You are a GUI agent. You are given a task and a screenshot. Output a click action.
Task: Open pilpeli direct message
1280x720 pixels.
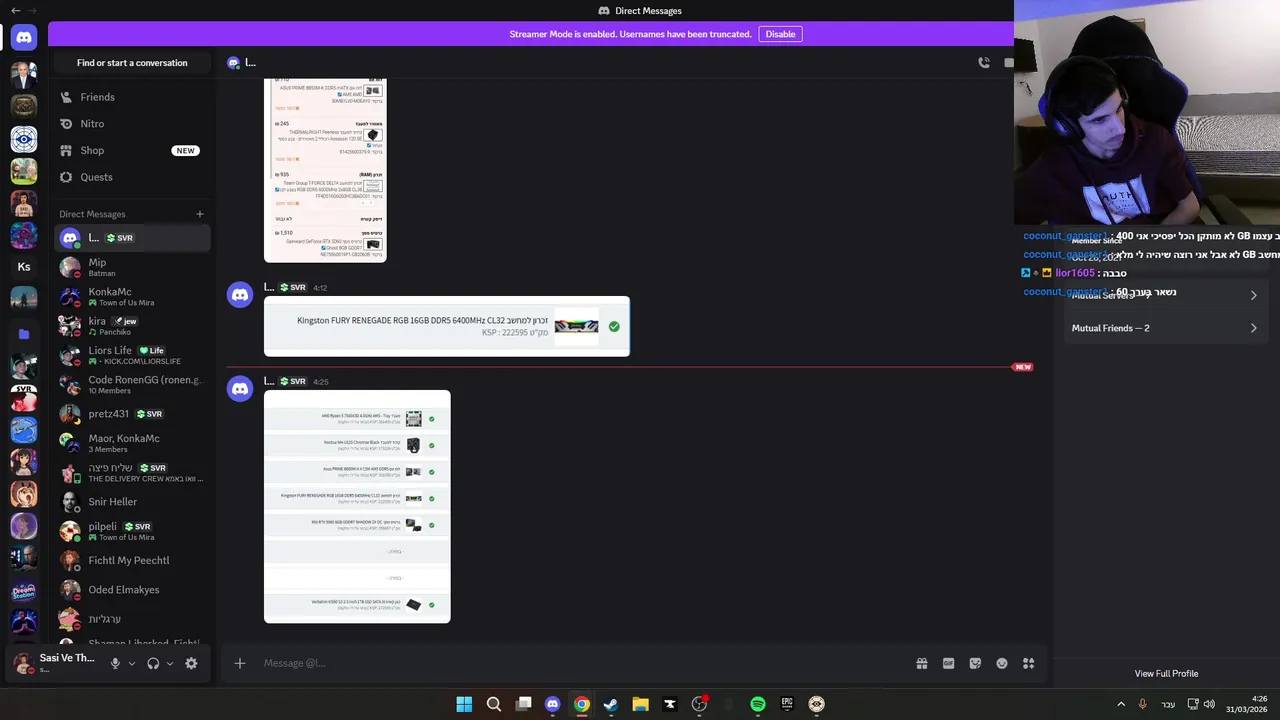coord(132,531)
